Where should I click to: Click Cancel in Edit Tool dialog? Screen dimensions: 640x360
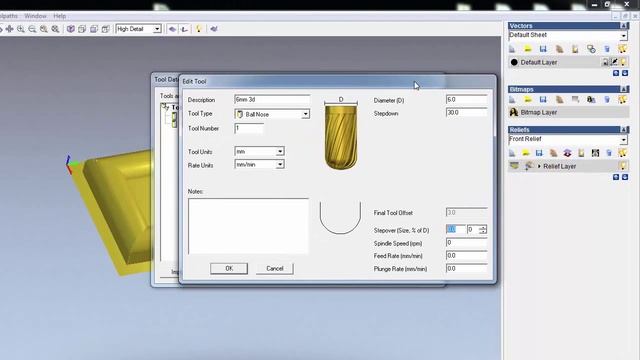pyautogui.click(x=275, y=268)
